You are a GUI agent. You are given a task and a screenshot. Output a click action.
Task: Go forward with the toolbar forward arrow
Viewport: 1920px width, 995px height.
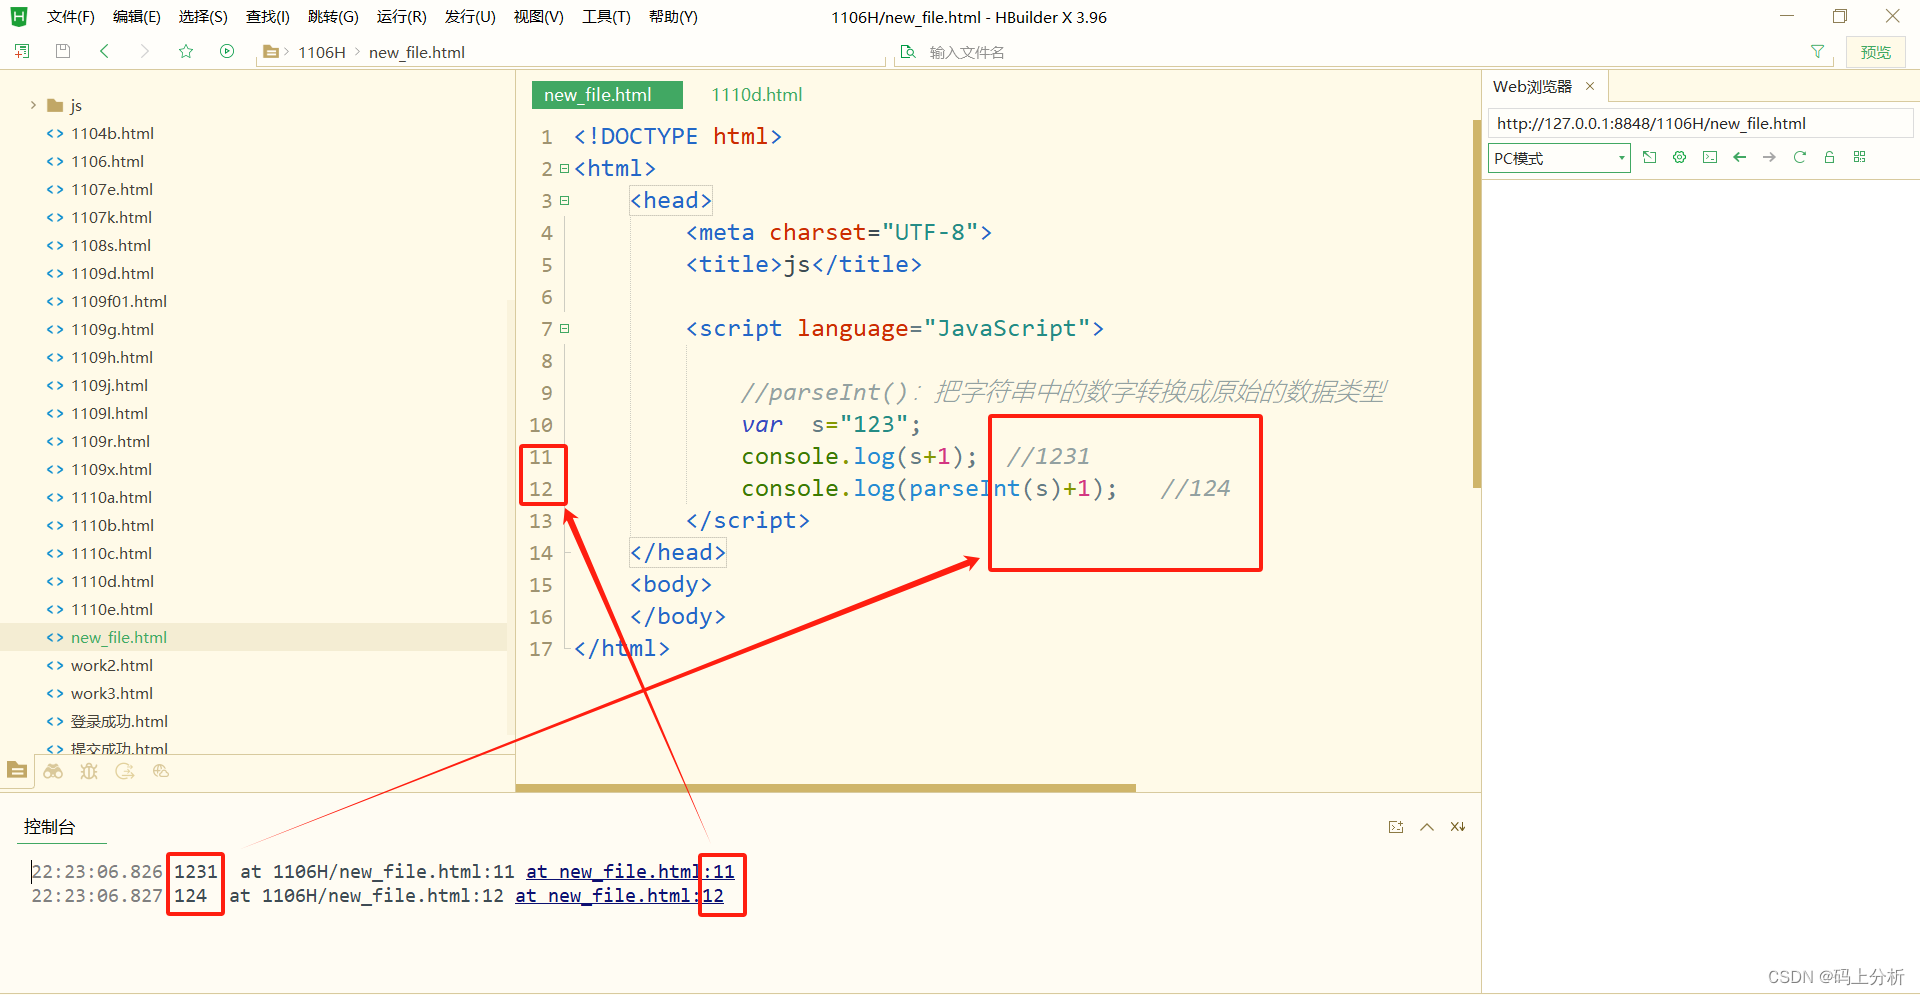pos(145,51)
